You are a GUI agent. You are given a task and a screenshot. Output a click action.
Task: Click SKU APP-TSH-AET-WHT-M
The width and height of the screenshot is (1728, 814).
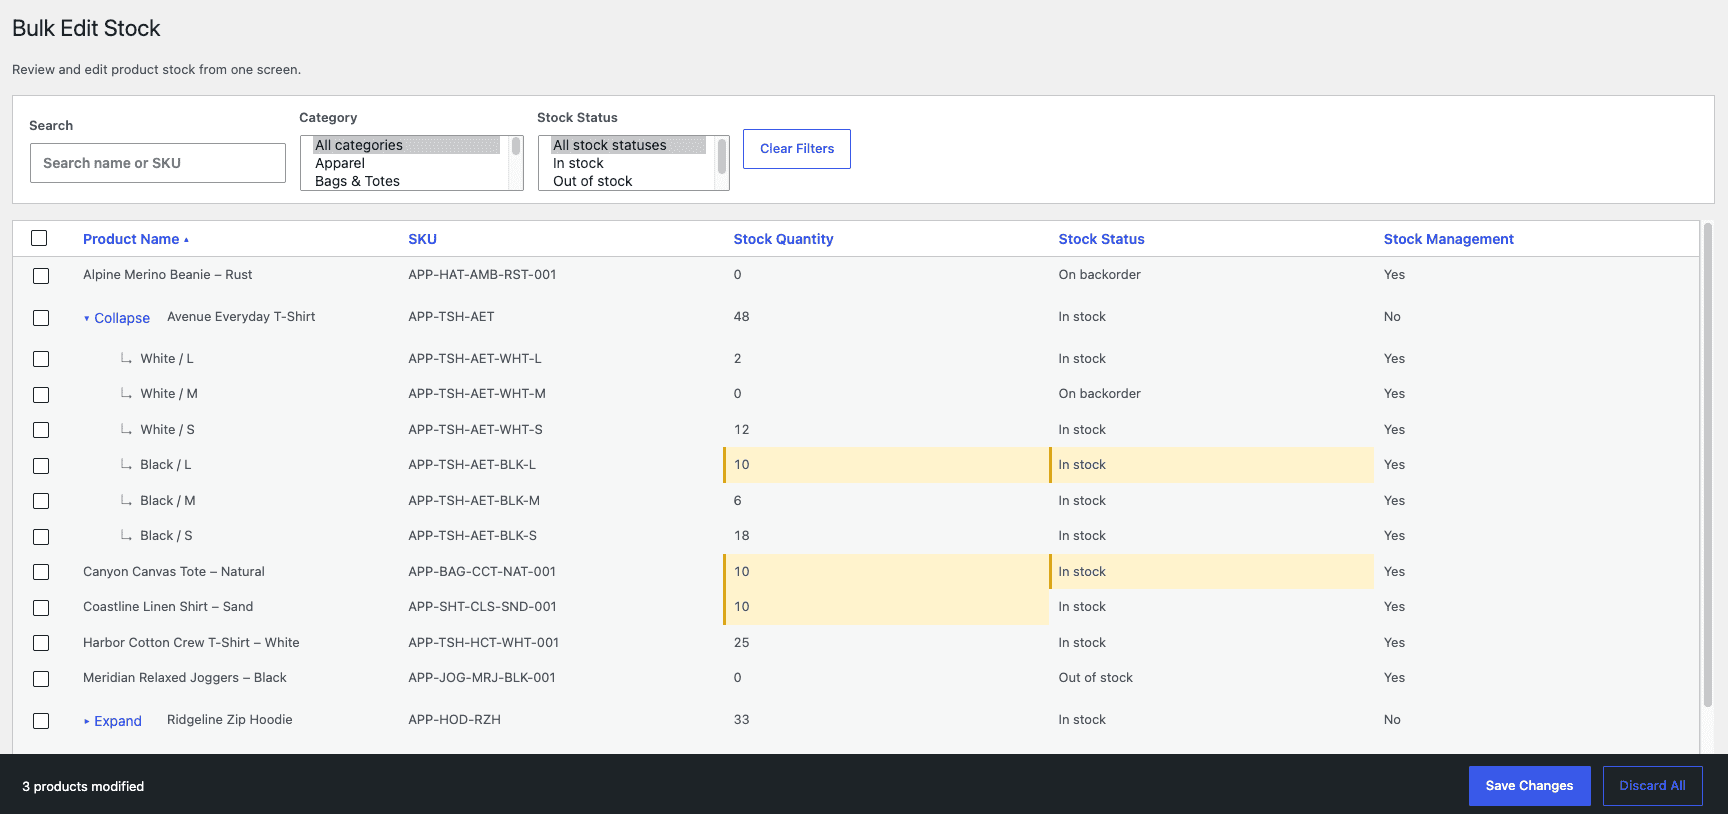coord(477,394)
